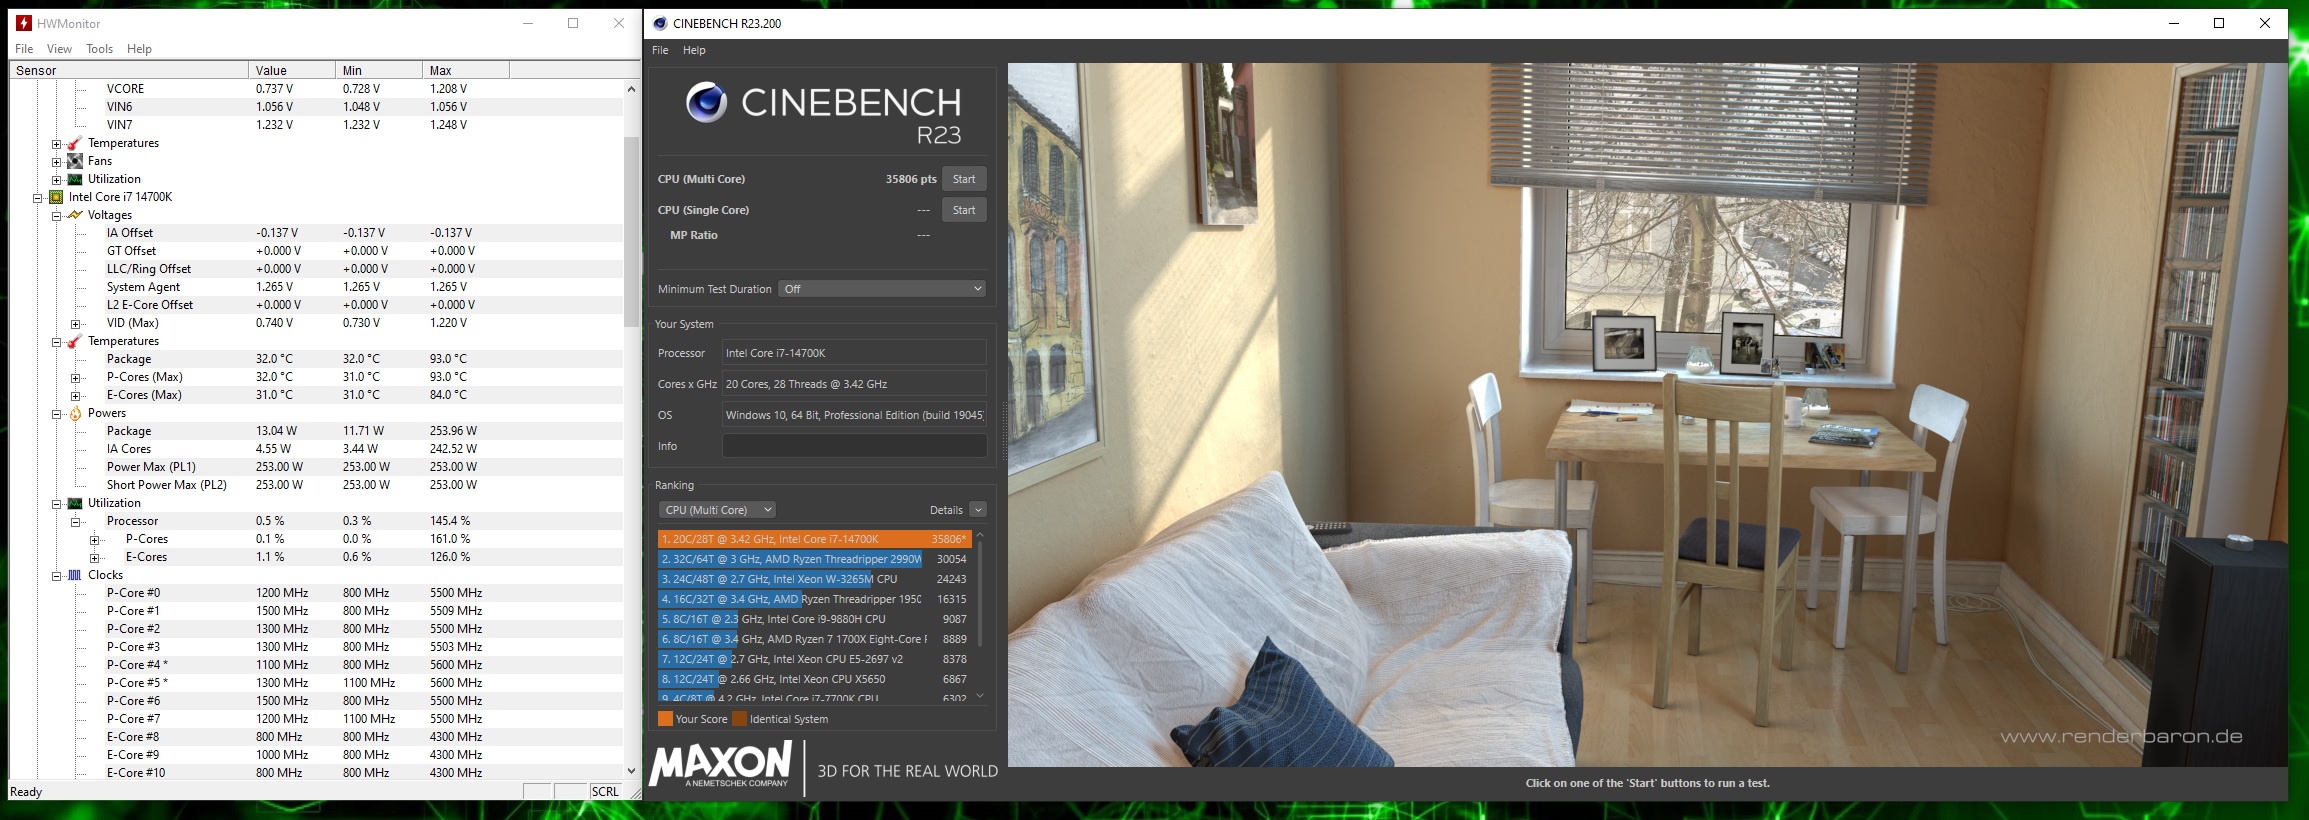This screenshot has width=2309, height=820.
Task: Open the CPU (Multi Core) ranking dropdown
Action: [x=717, y=510]
